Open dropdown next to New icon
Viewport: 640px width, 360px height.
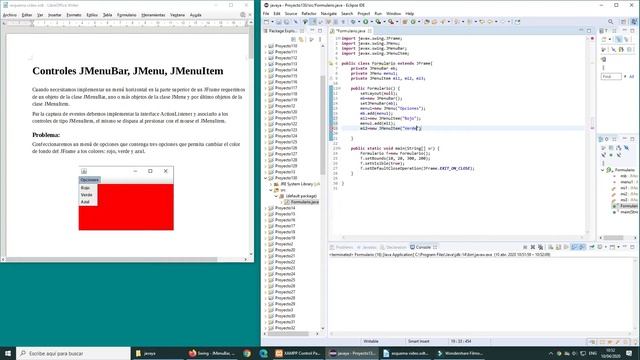272,22
